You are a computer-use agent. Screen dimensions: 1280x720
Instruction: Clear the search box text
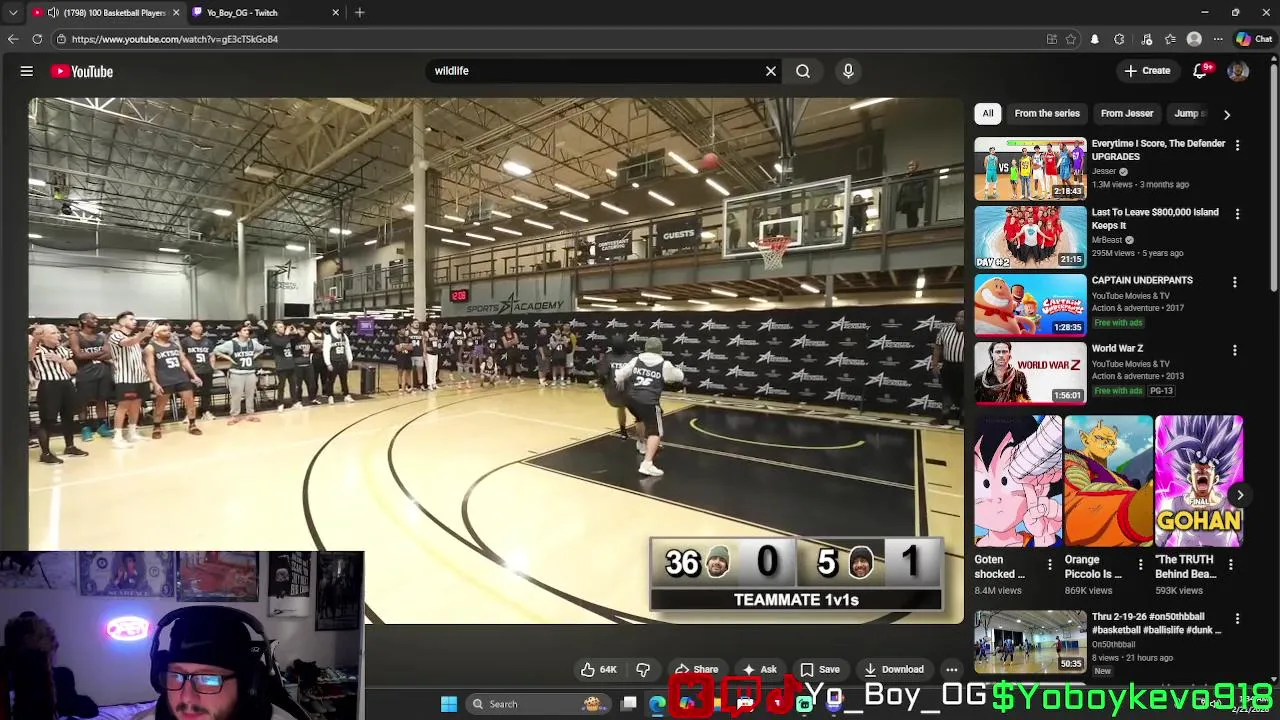pyautogui.click(x=770, y=71)
